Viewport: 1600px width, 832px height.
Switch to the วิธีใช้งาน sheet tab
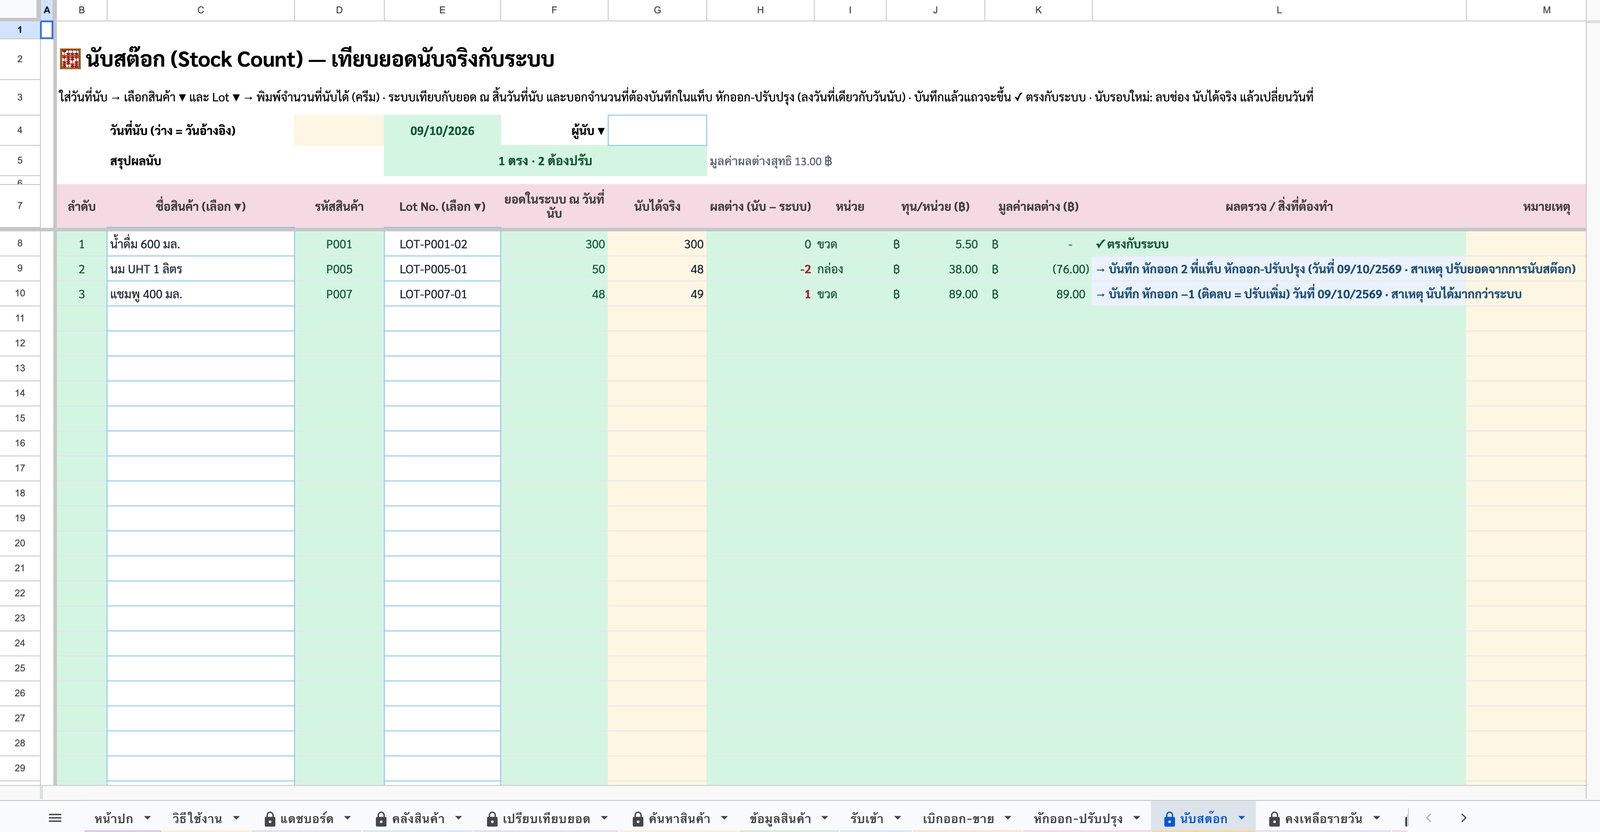[x=197, y=818]
